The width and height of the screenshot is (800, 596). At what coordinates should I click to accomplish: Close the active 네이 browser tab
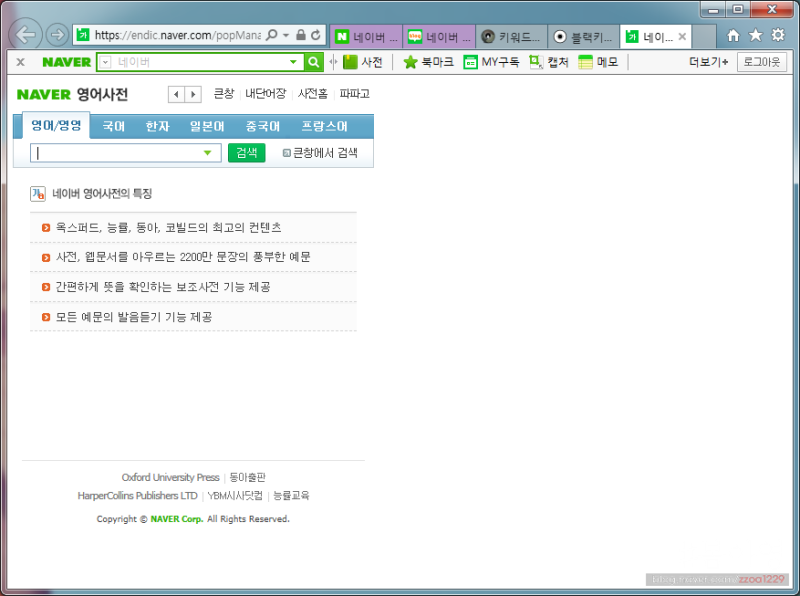tap(682, 37)
